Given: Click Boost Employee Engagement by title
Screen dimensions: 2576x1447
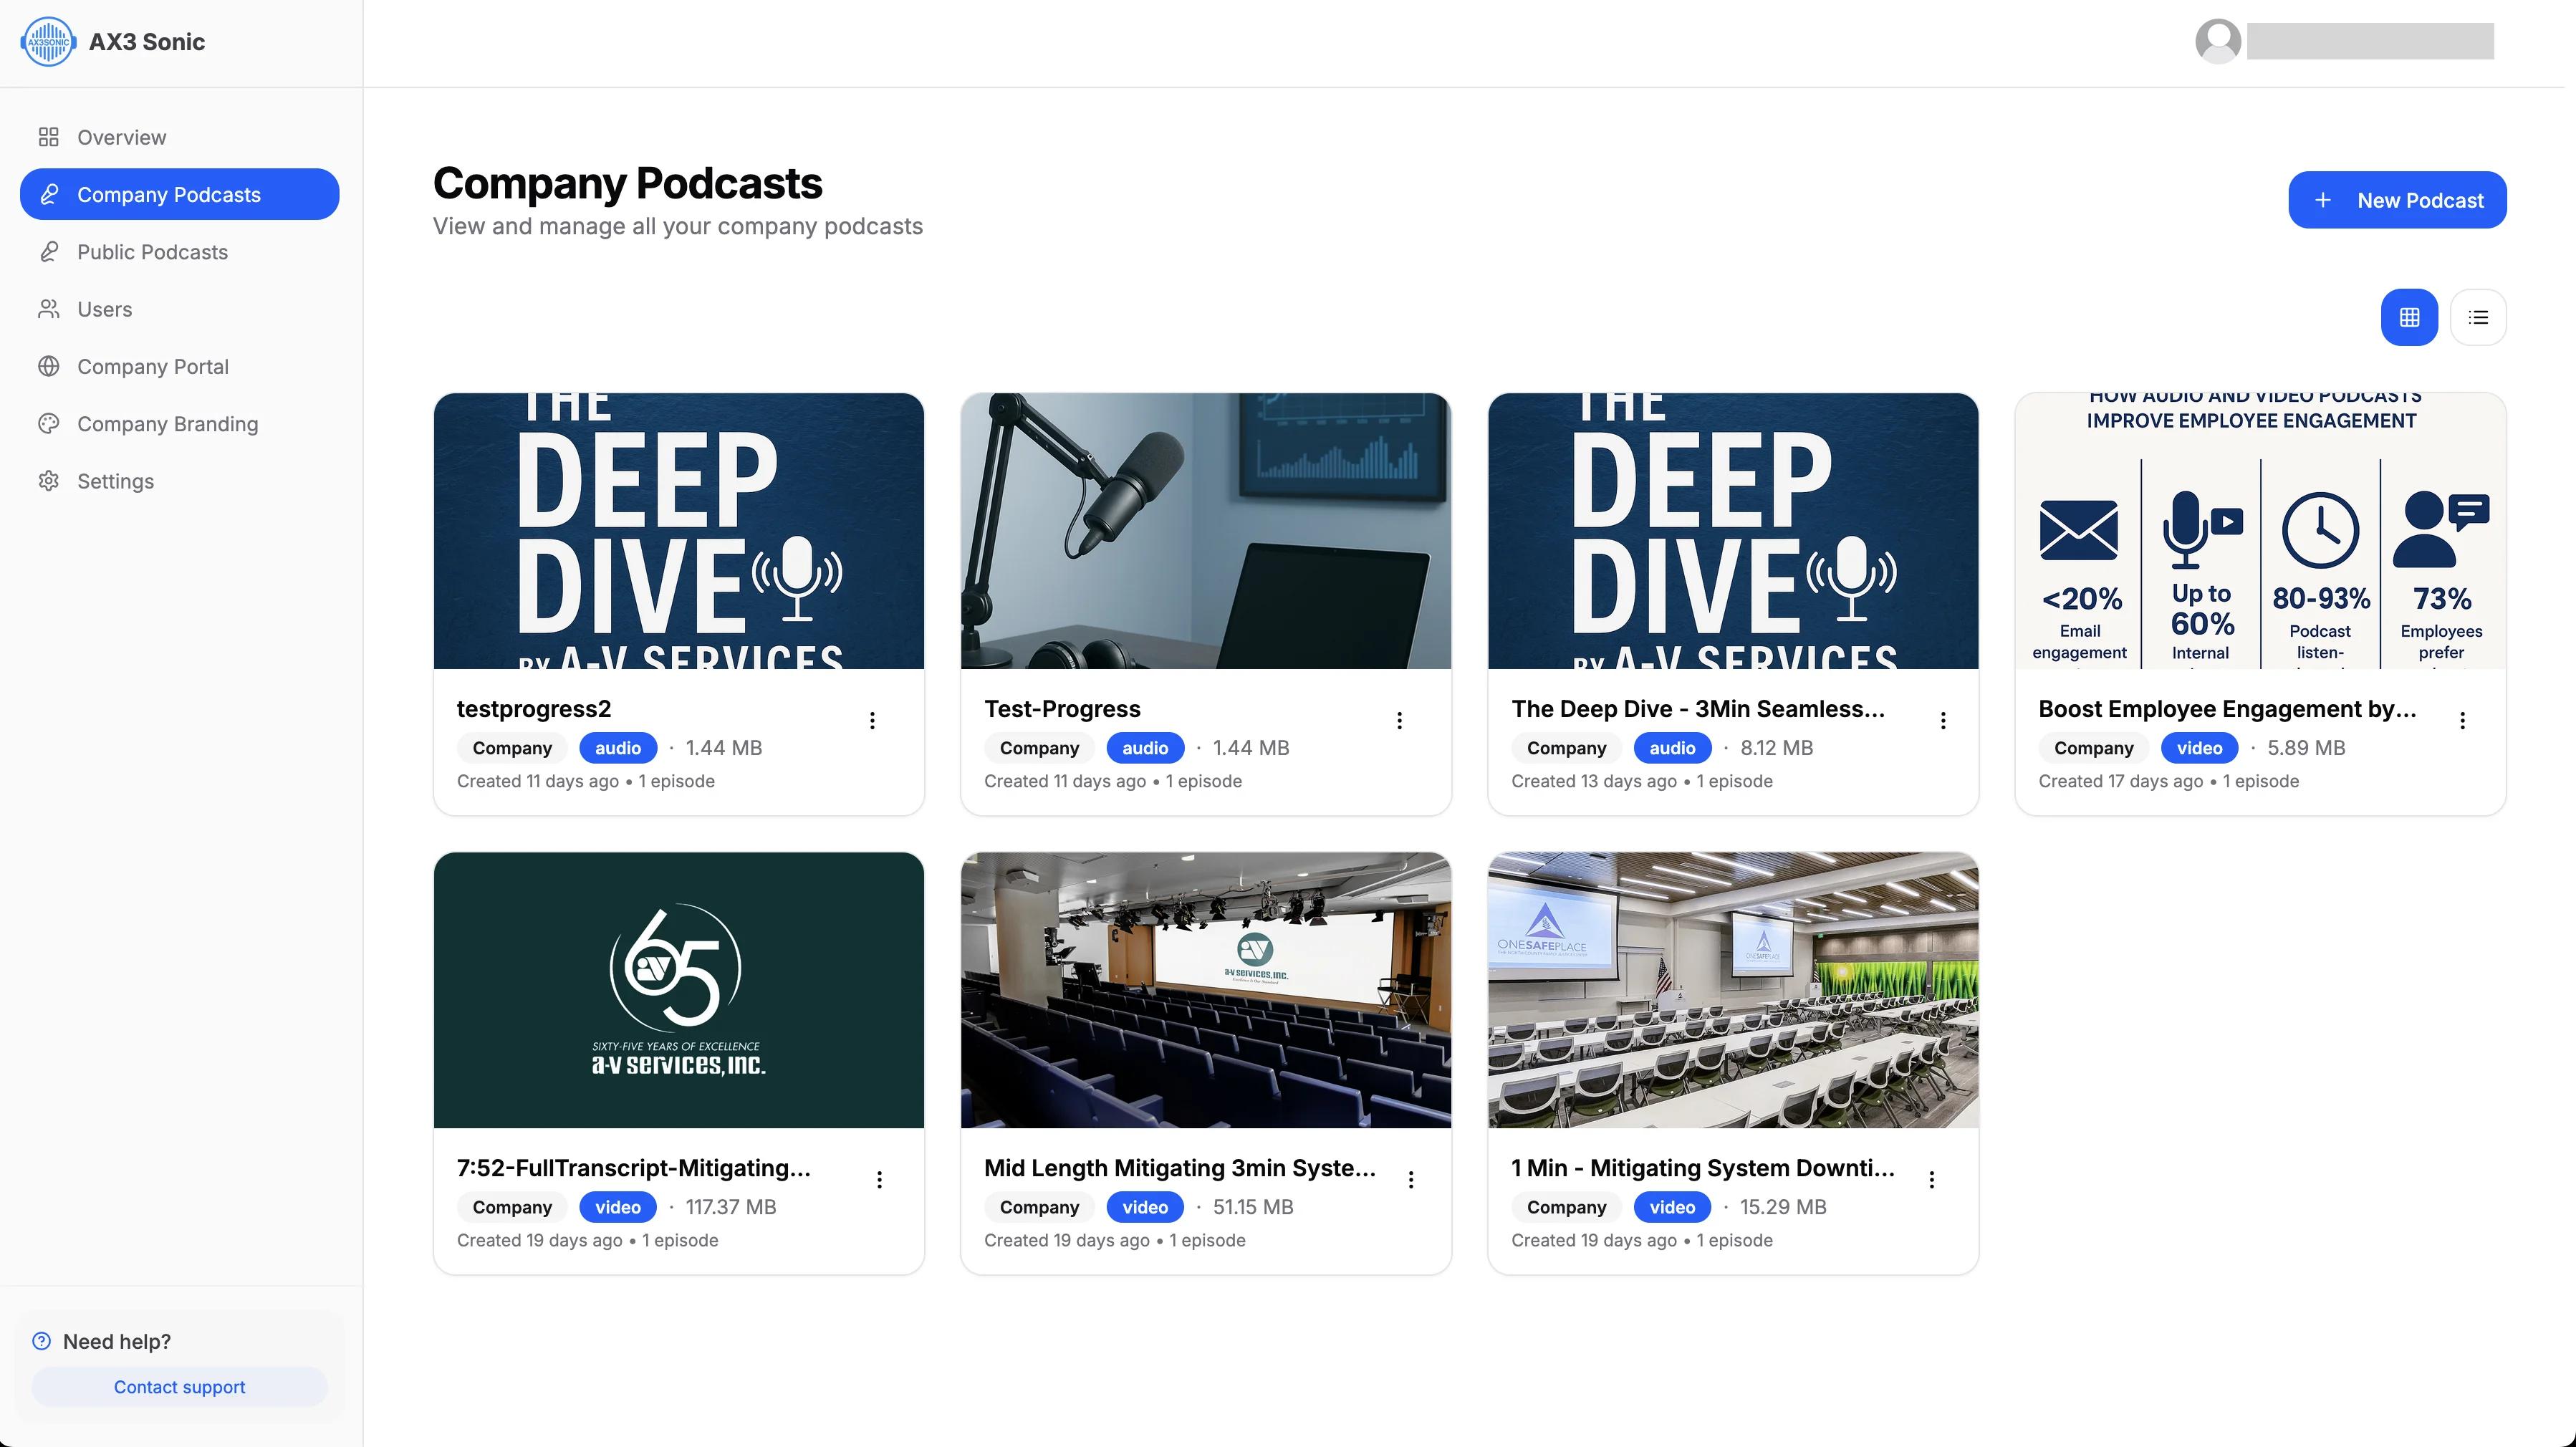Looking at the screenshot, I should click(x=2227, y=709).
